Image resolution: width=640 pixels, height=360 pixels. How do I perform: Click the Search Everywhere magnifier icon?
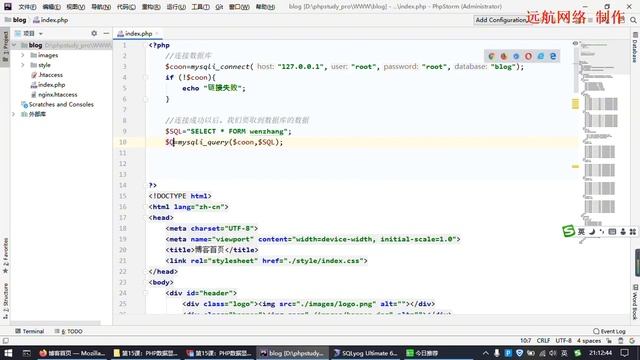pyautogui.click(x=633, y=20)
